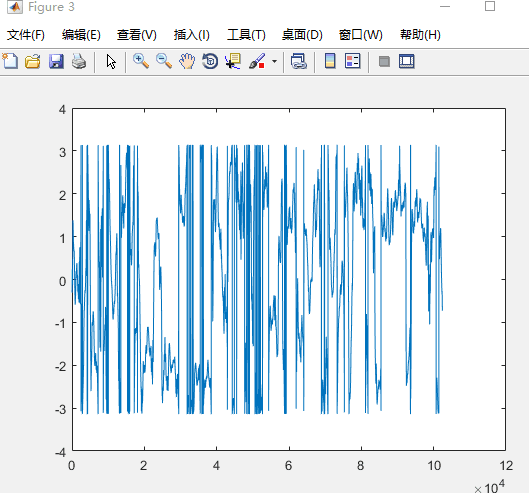Print the figure using printer icon
This screenshot has width=529, height=493.
tap(79, 61)
